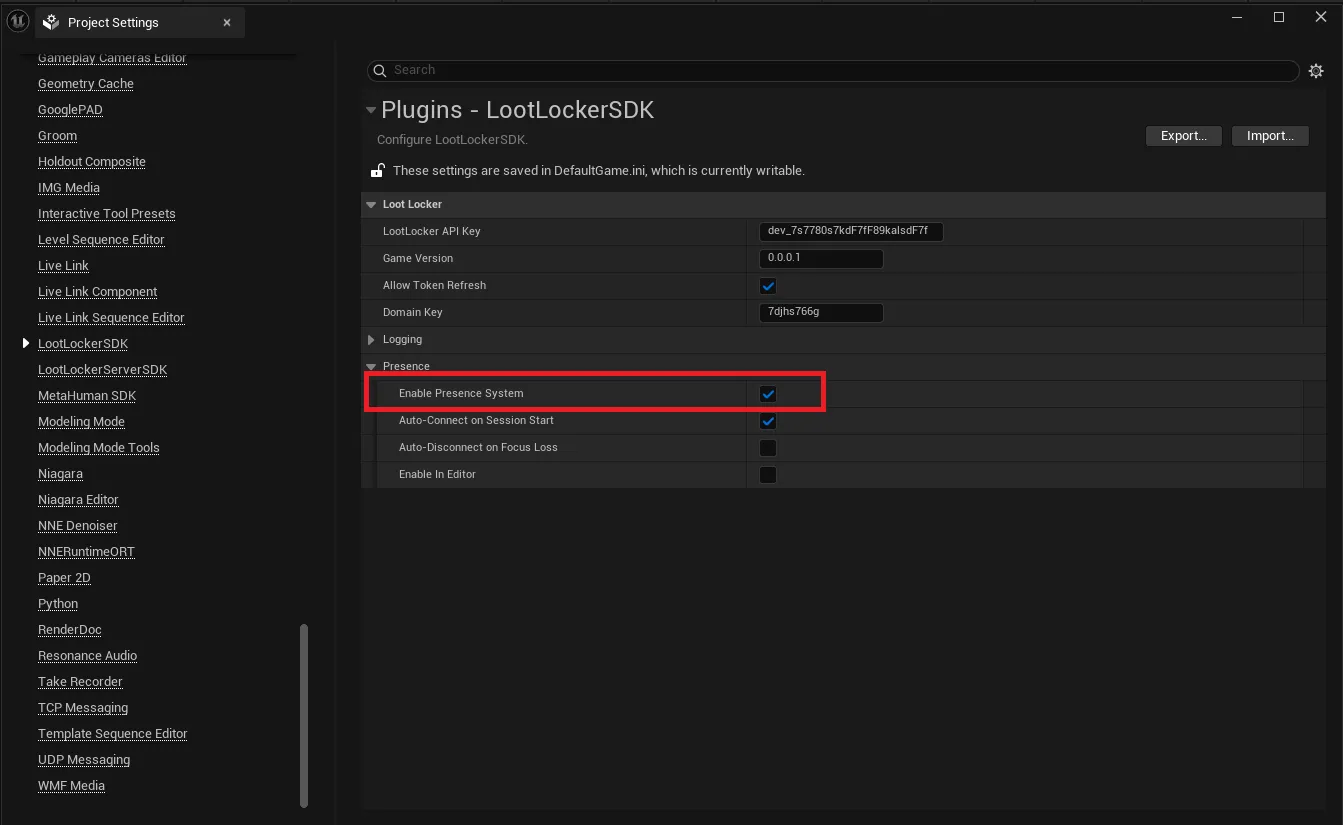Enable Auto-Disconnect on Focus Loss
Image resolution: width=1343 pixels, height=825 pixels.
(768, 448)
